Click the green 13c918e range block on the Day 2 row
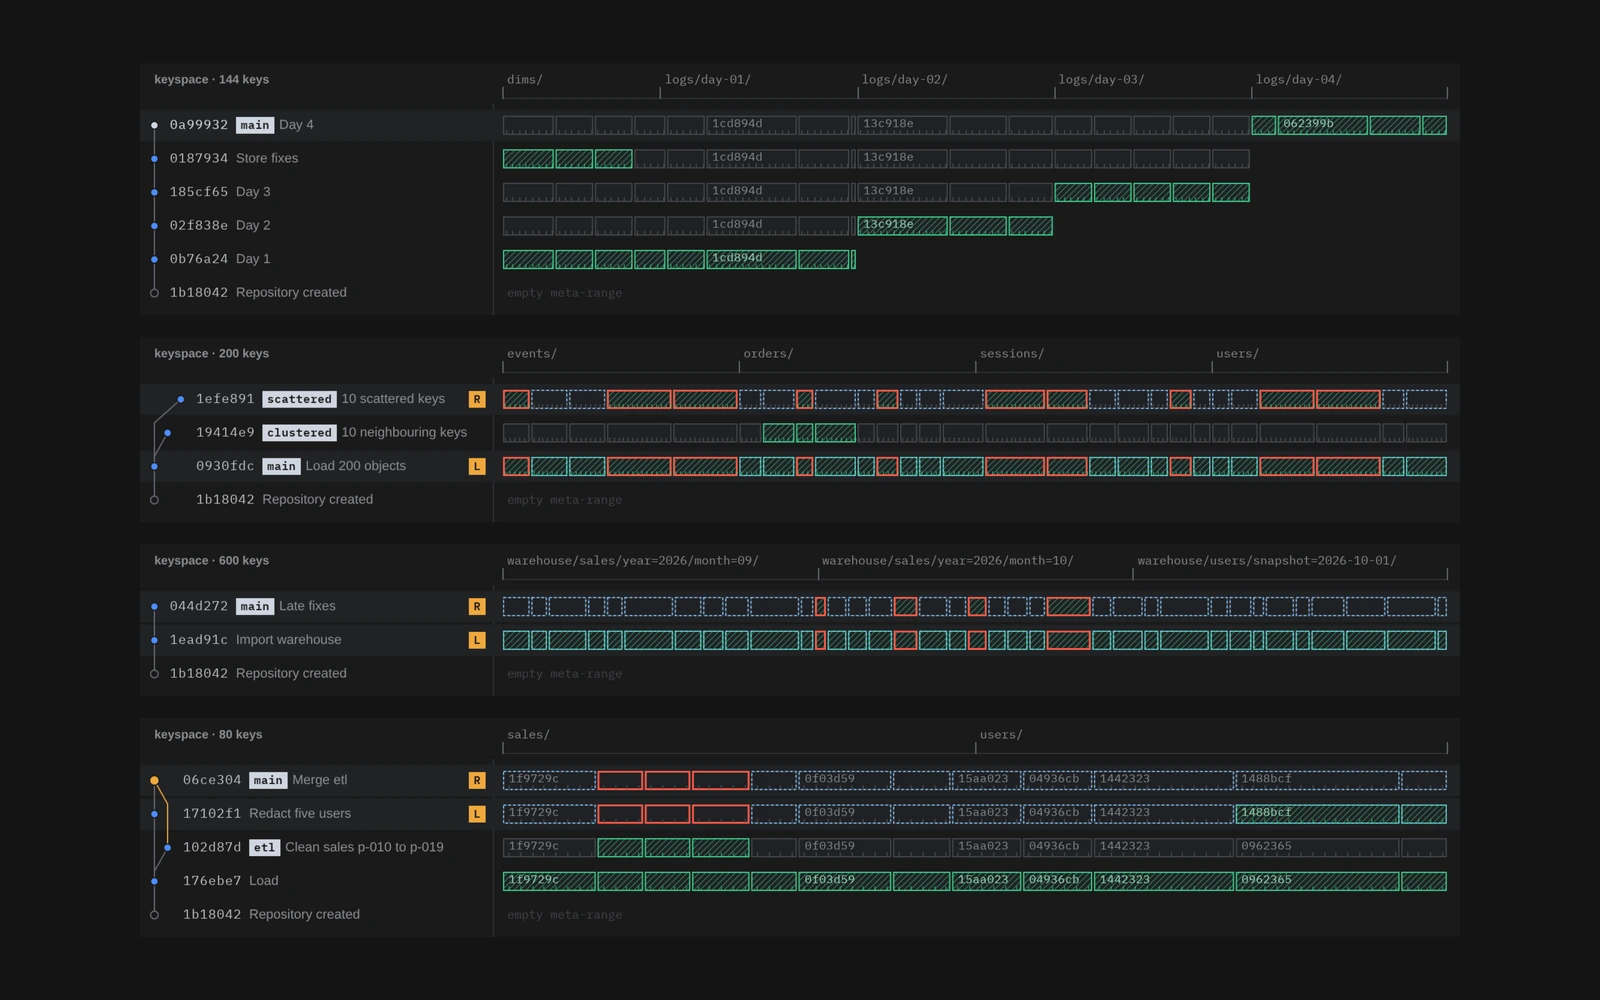 [x=902, y=226]
